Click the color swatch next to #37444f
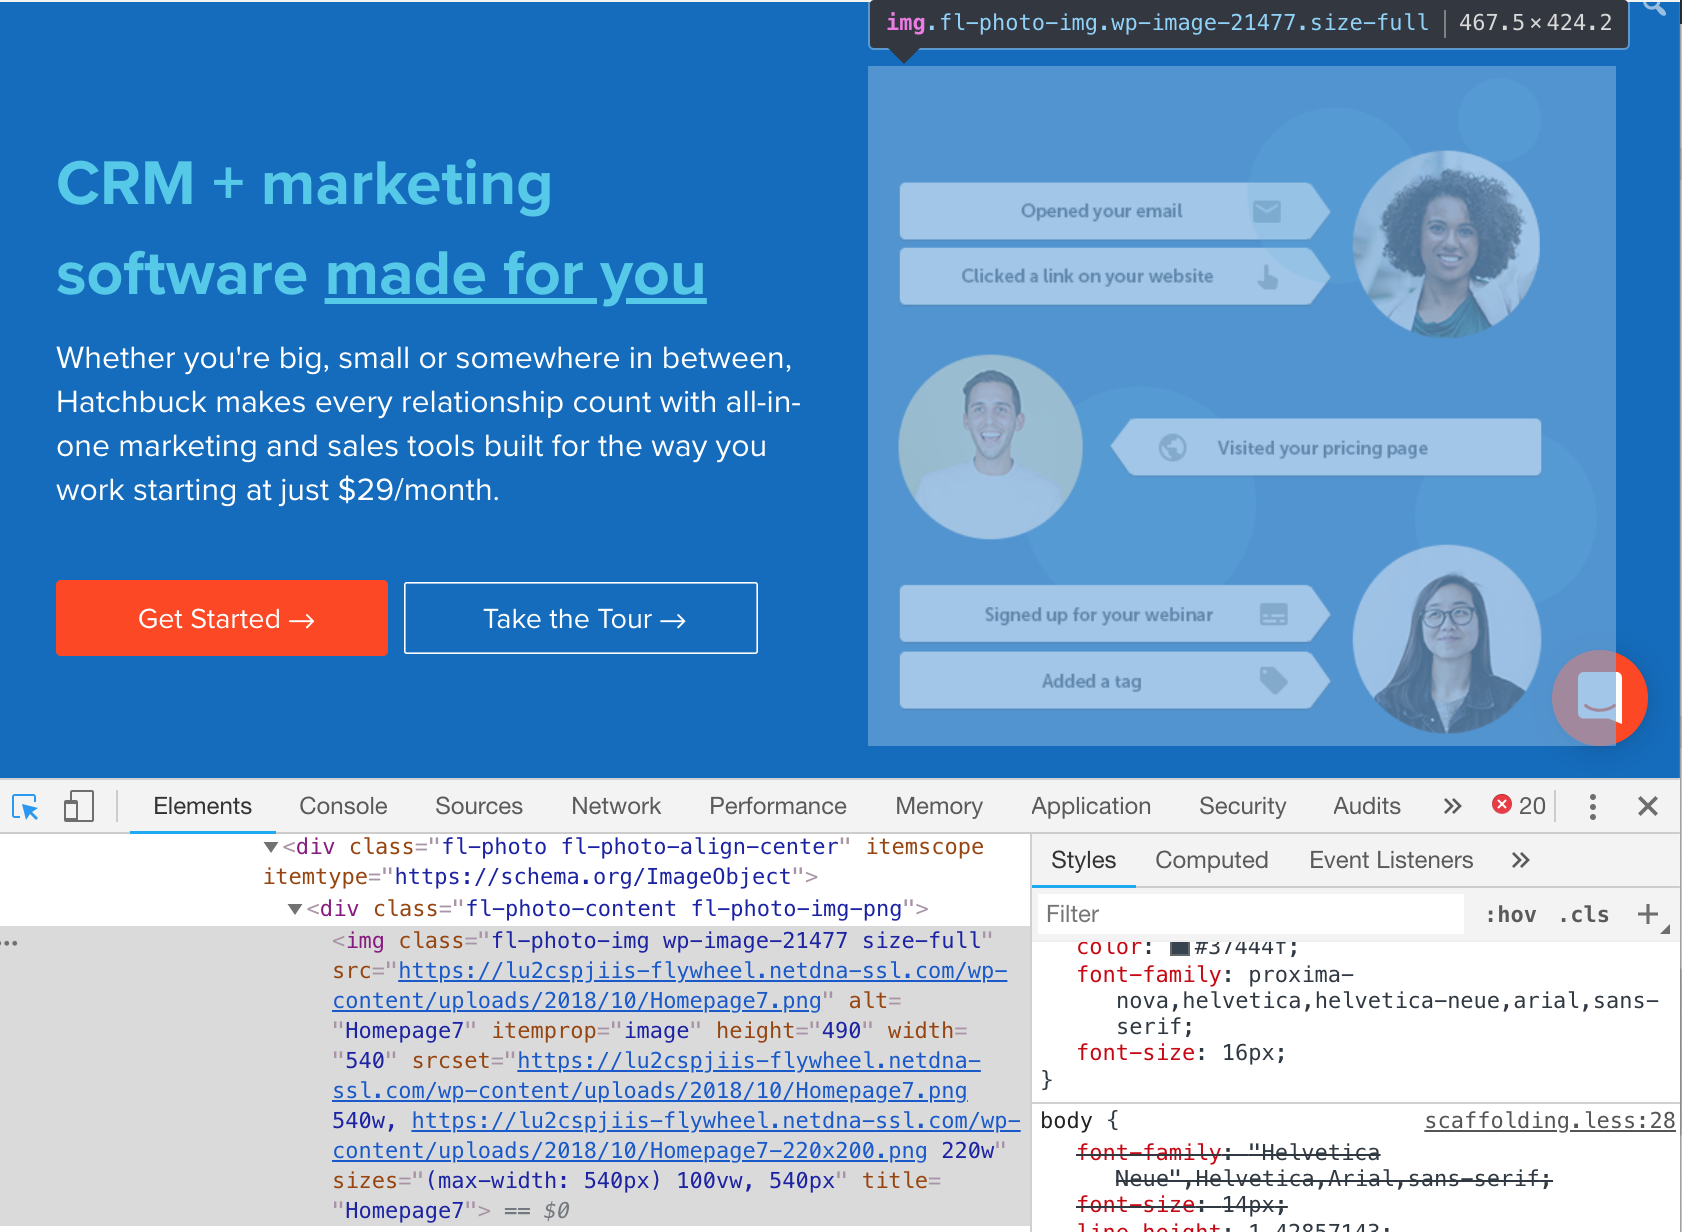Screen dimensions: 1682x1232 point(1179,948)
